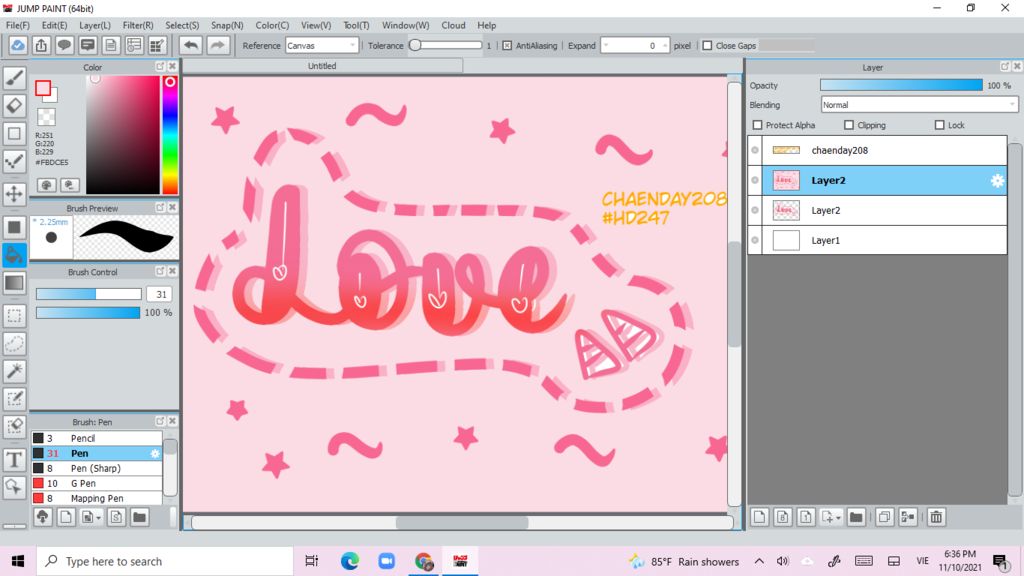The height and width of the screenshot is (576, 1024).
Task: Switch to the Untitled canvas tab
Action: [323, 66]
